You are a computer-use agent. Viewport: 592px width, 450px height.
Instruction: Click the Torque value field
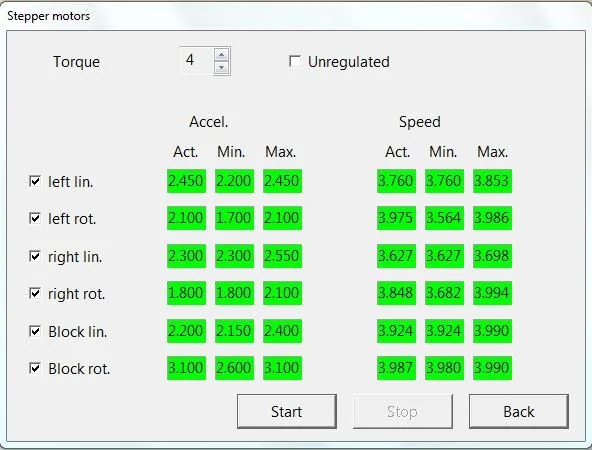tap(197, 60)
